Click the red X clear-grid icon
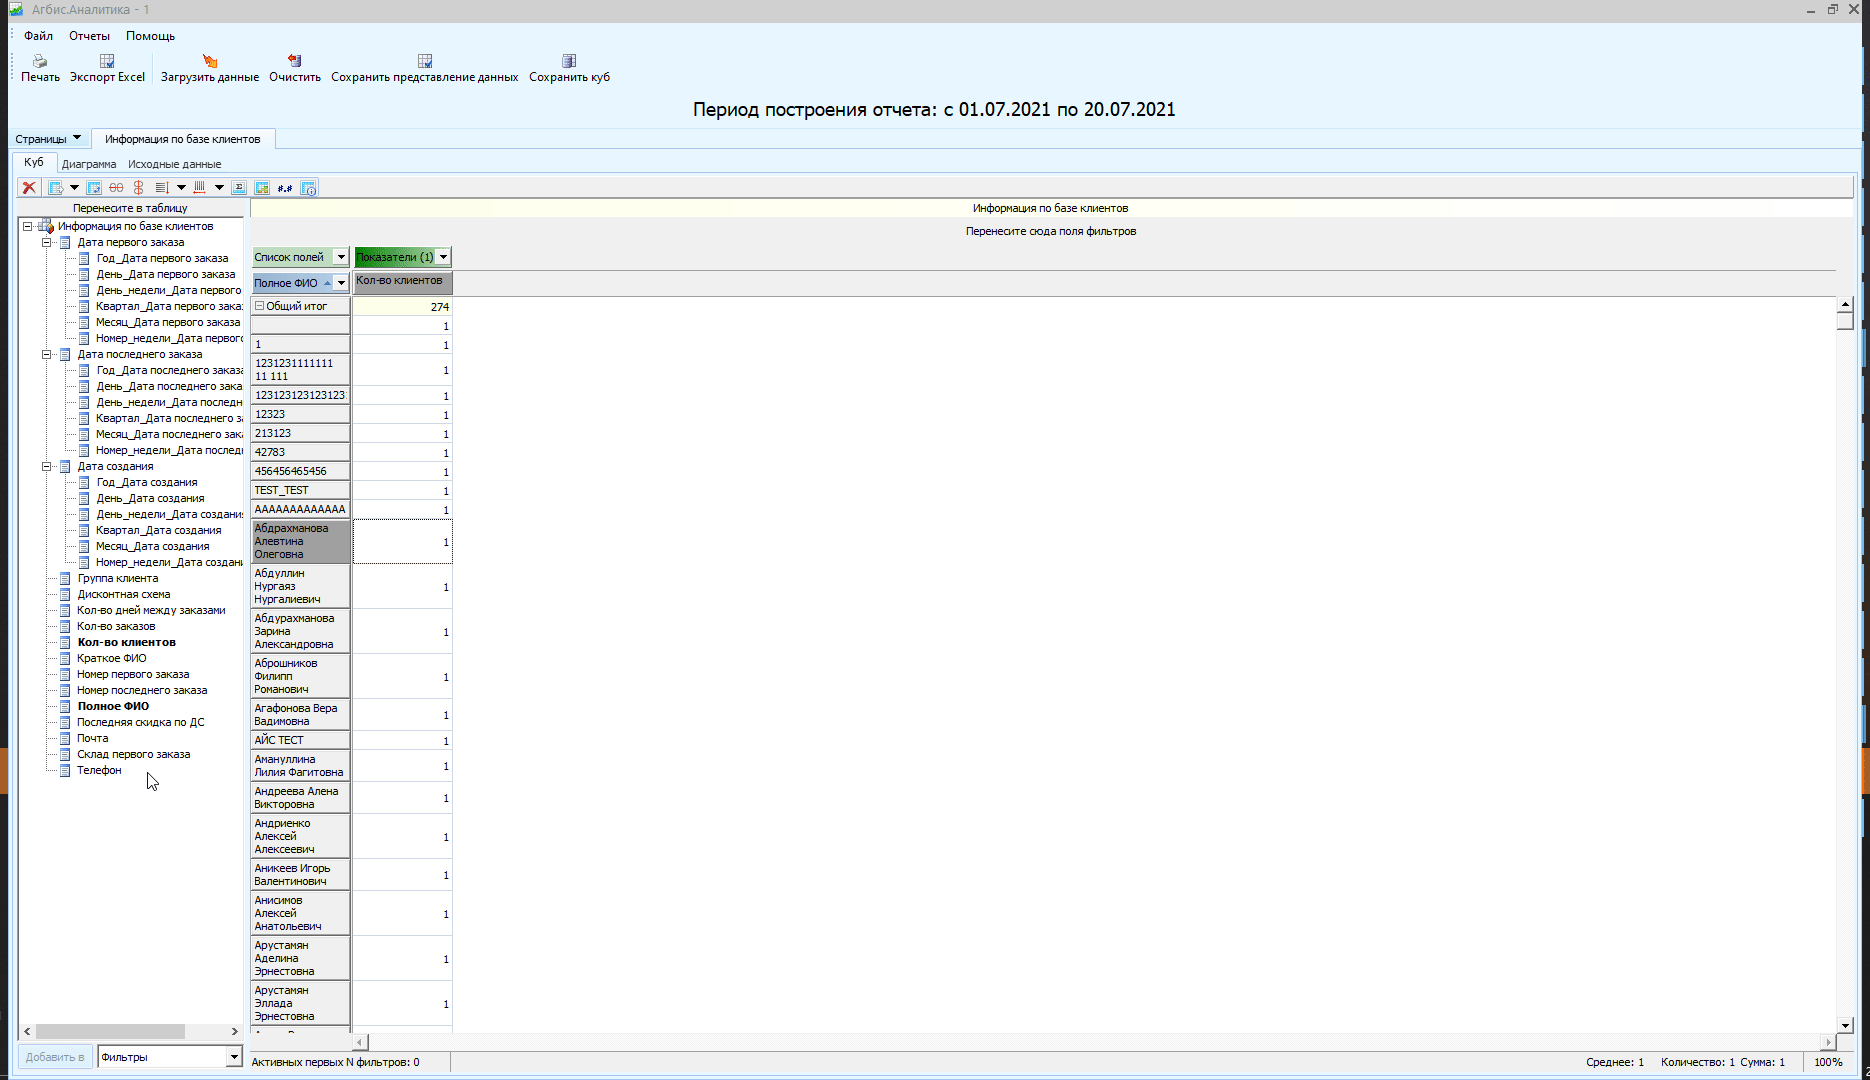 29,188
